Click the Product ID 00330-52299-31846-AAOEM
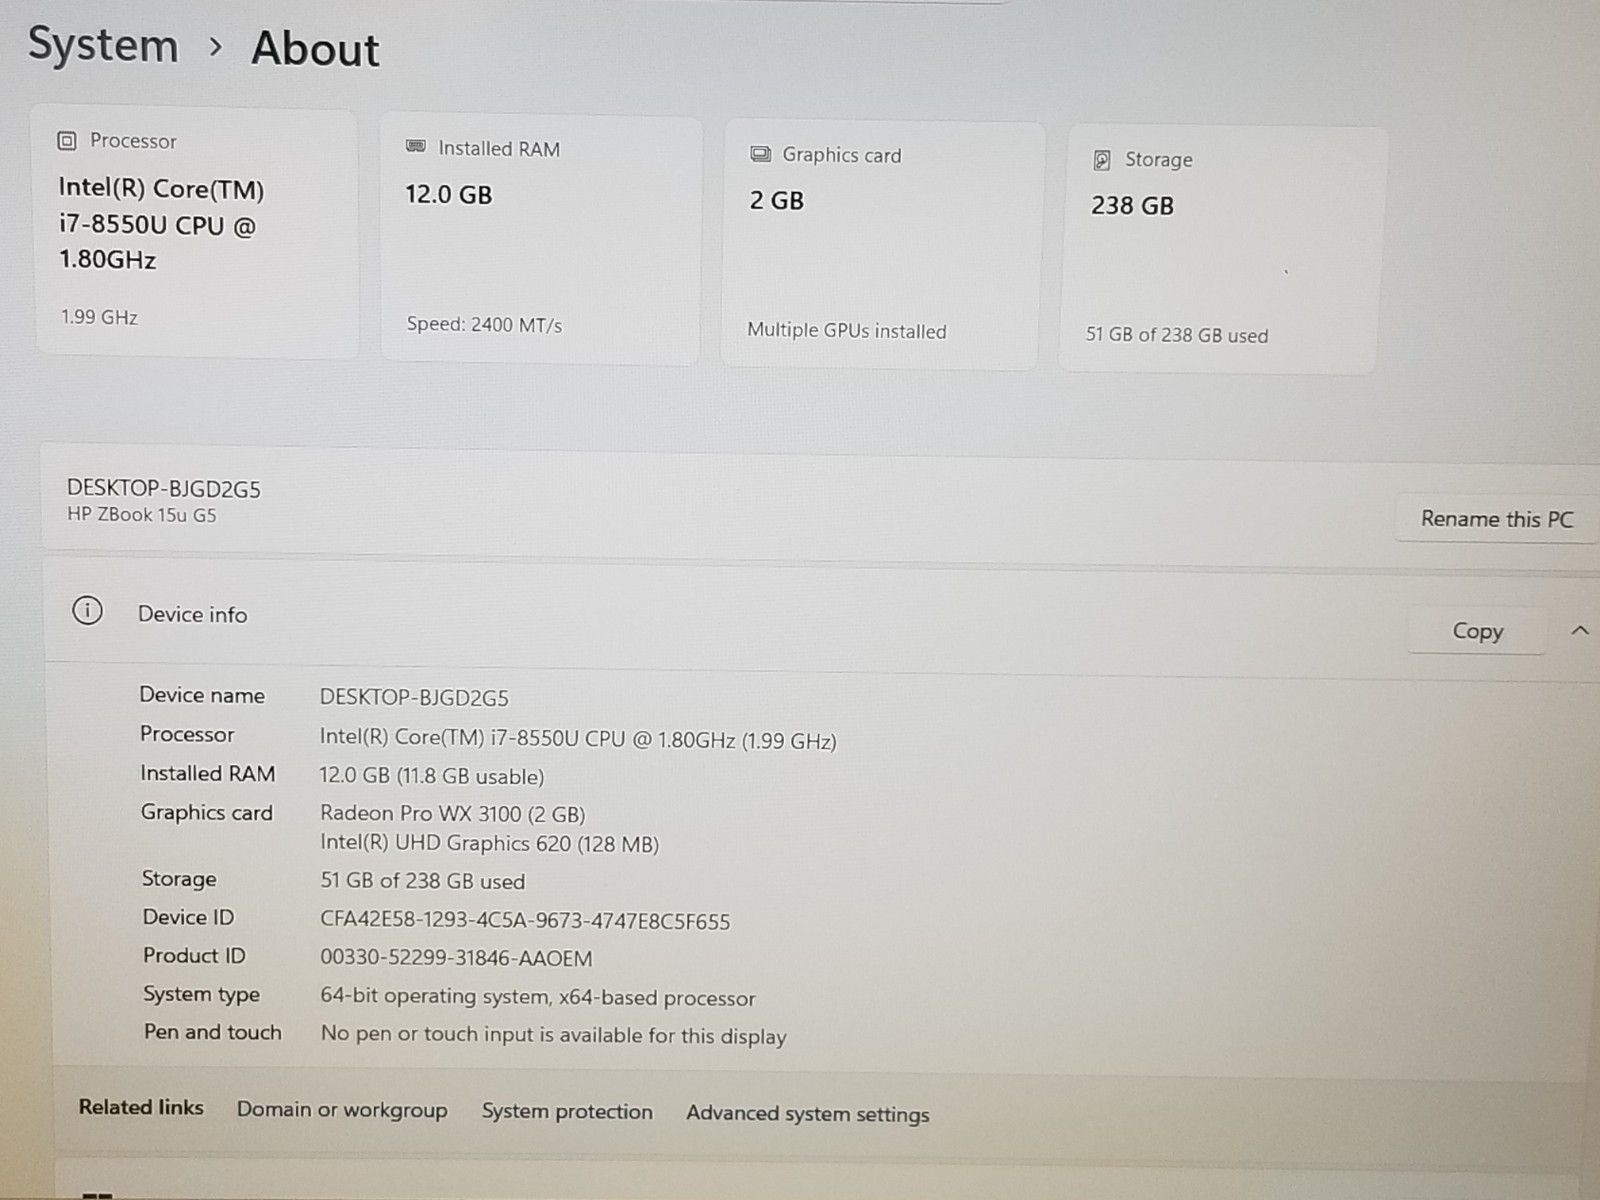 click(x=456, y=958)
